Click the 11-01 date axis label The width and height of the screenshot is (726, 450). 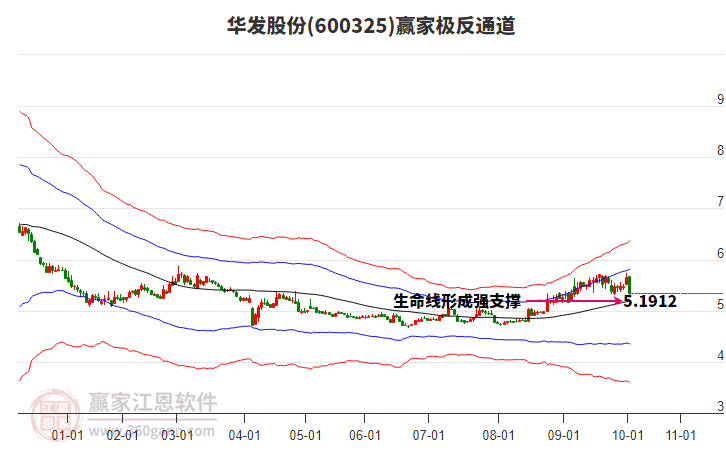681,436
